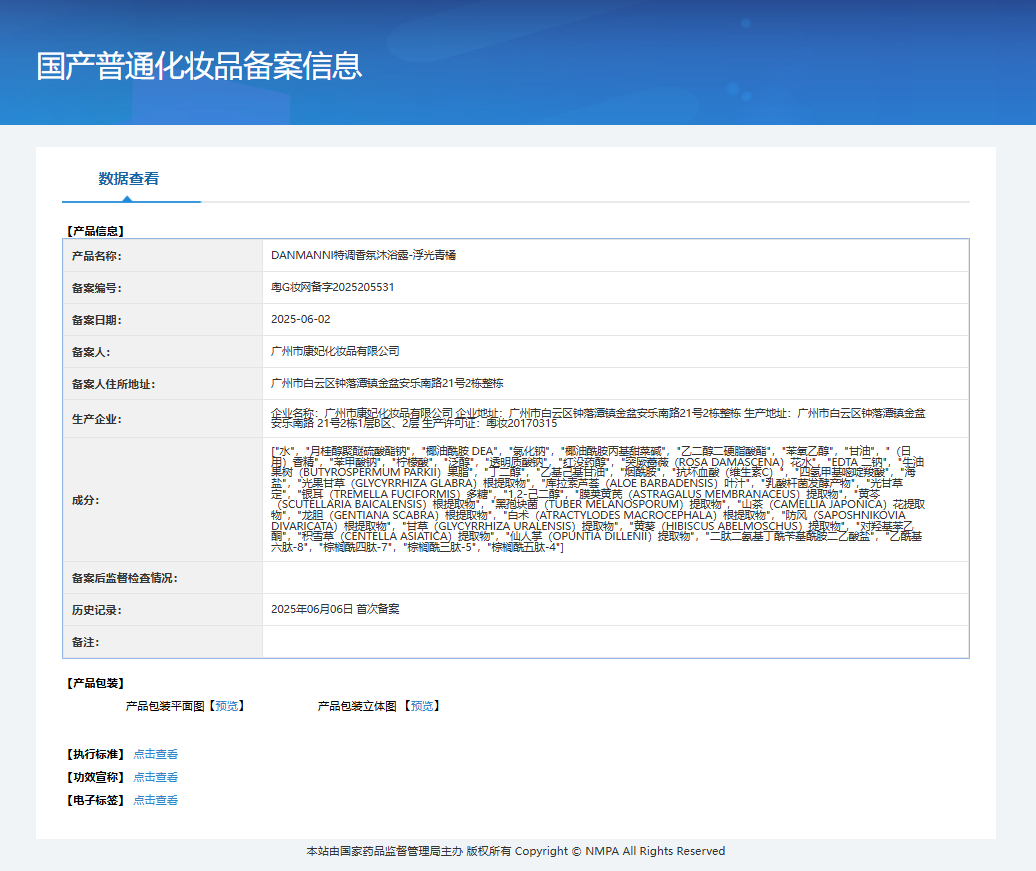This screenshot has height=871, width=1036.
Task: Click product name DANMANNI特调香氛沐浴露-浮光青橘
Action: tap(363, 255)
